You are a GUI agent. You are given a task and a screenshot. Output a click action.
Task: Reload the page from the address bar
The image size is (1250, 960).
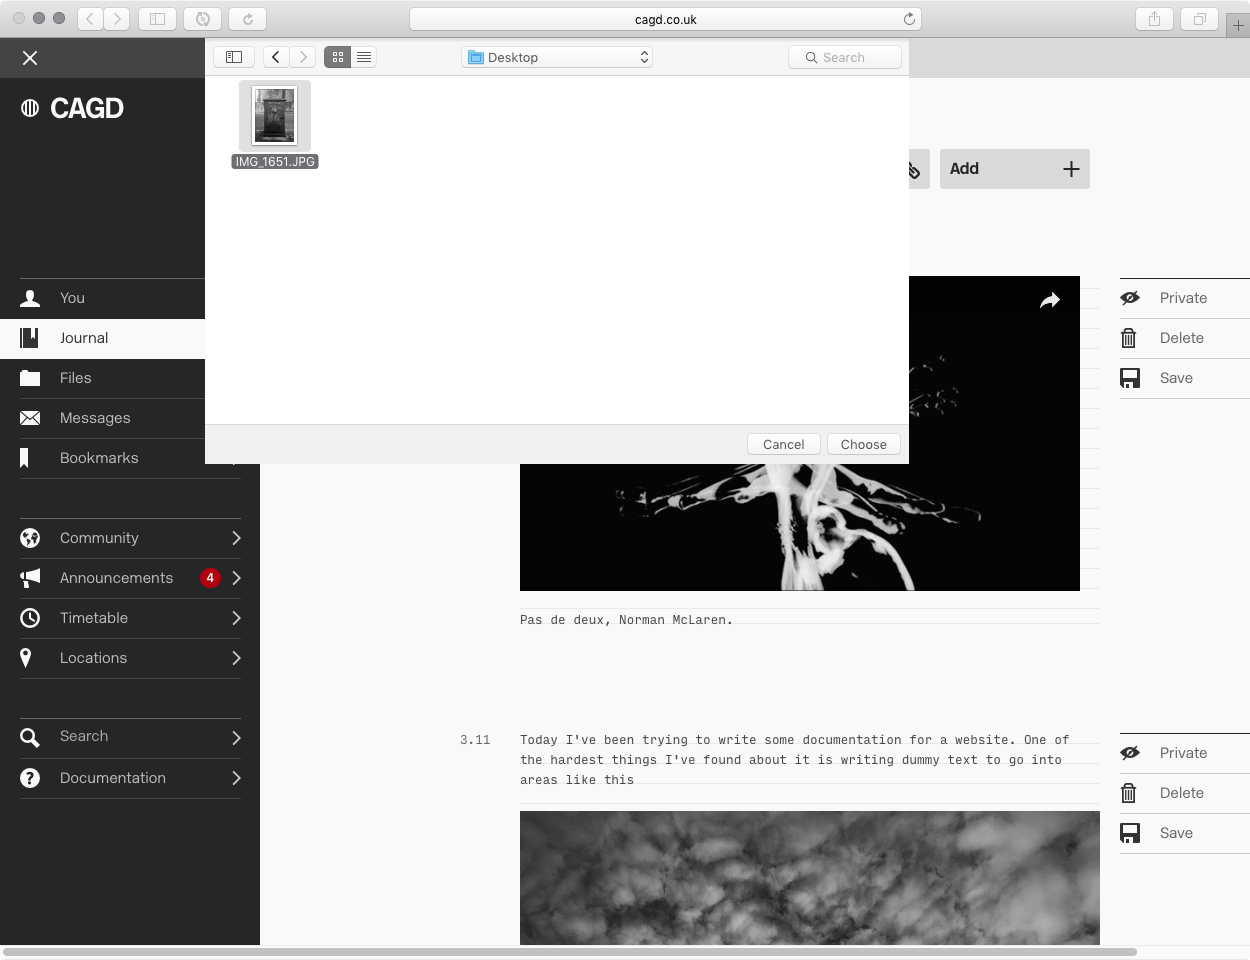point(909,19)
